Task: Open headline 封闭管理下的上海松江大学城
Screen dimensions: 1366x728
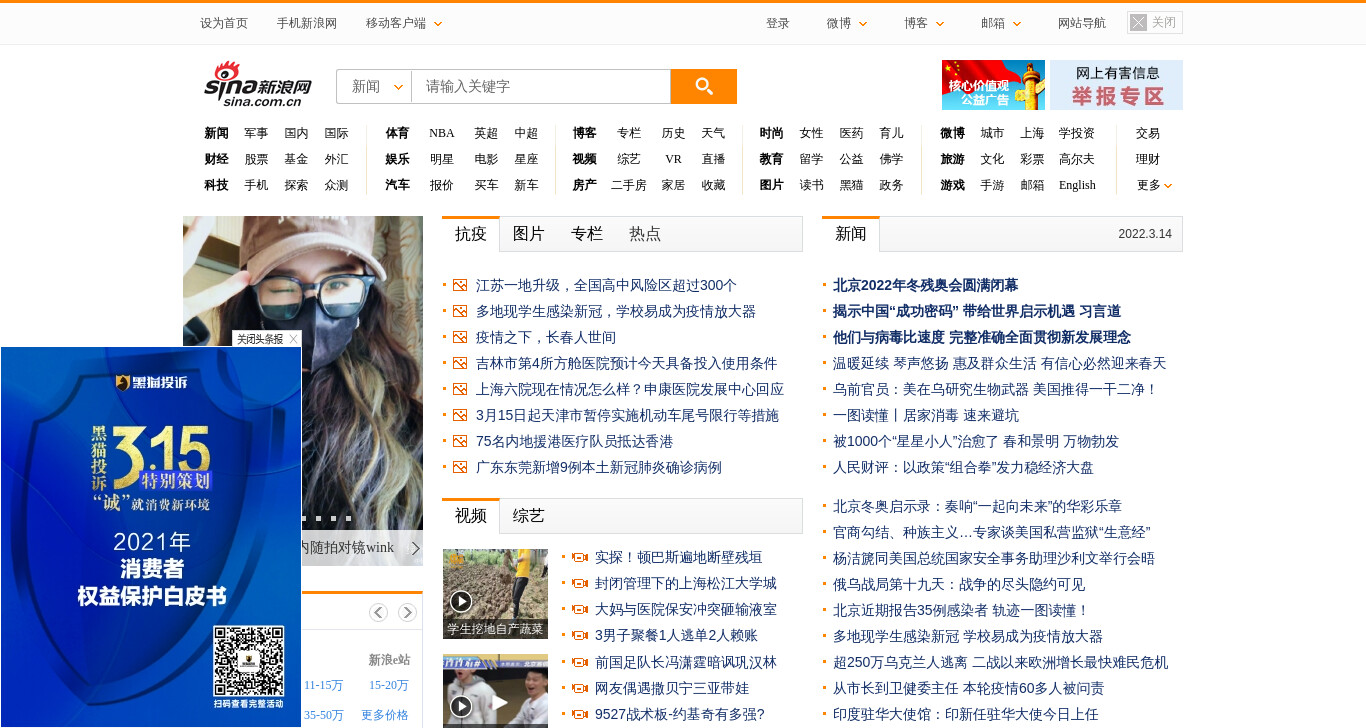Action: [x=685, y=583]
